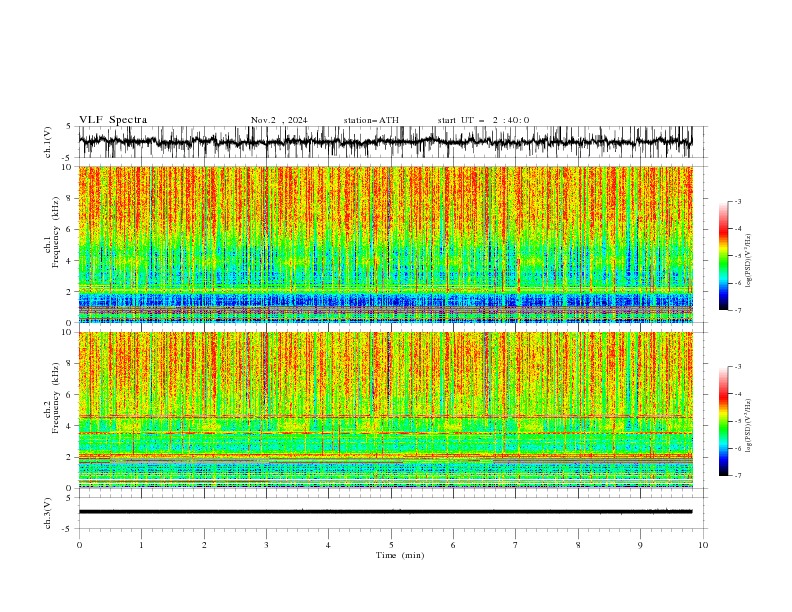Click the 'start UT = 2 :40: 0' label
Viewport: 792px width, 612px height.
[x=483, y=120]
